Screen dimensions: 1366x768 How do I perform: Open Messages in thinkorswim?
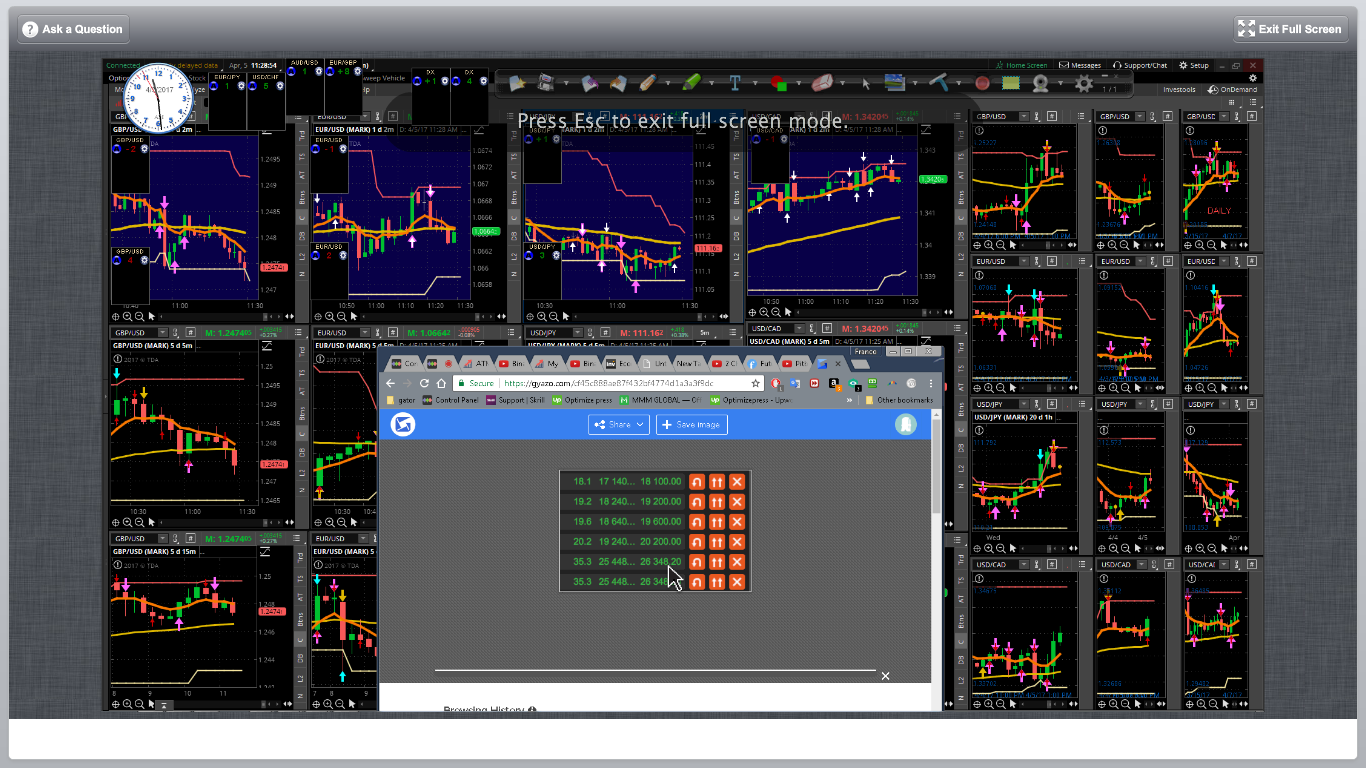1079,66
